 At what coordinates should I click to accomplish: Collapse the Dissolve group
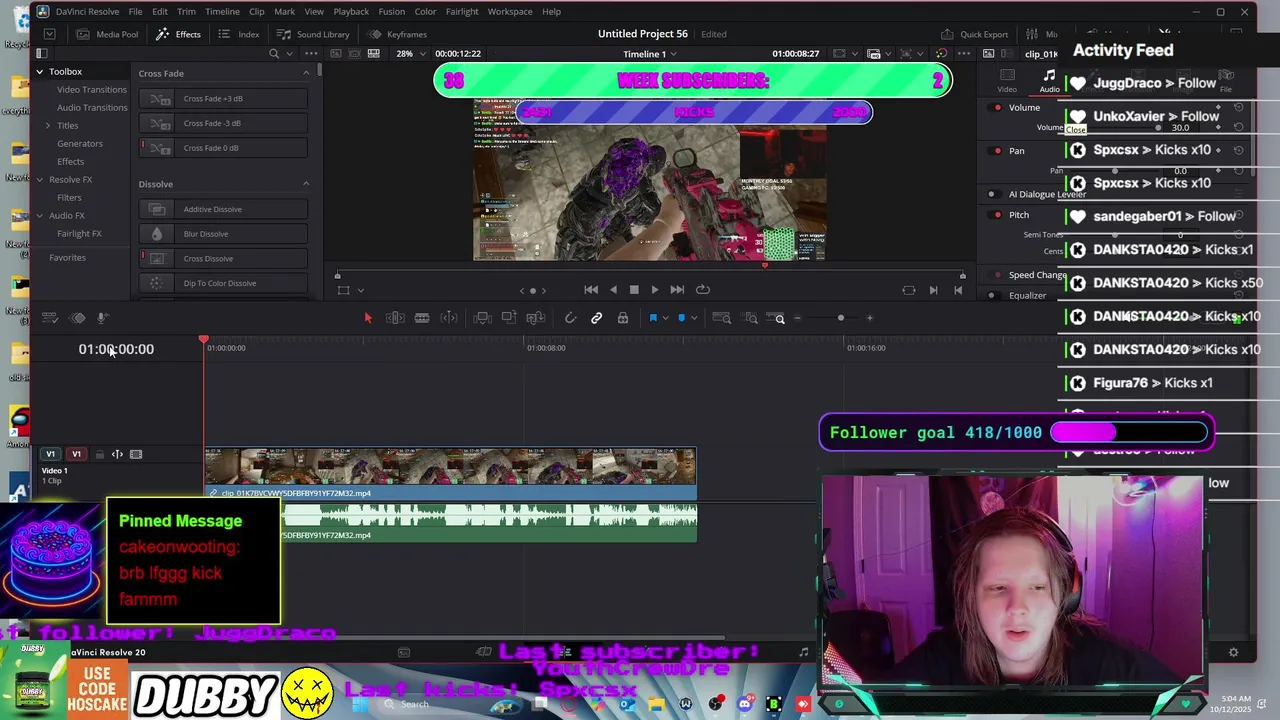(306, 184)
